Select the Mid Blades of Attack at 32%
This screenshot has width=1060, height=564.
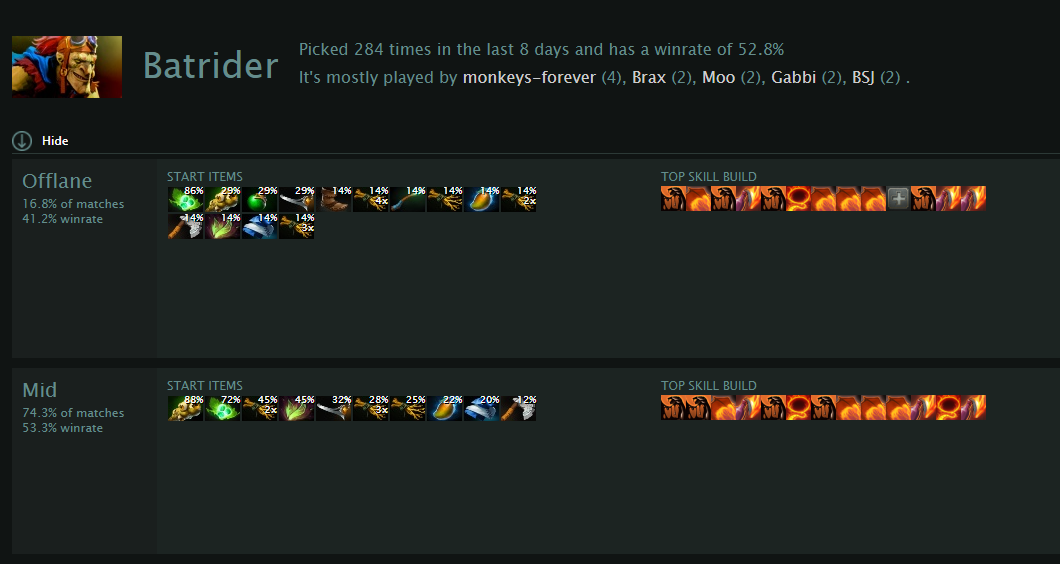point(334,408)
